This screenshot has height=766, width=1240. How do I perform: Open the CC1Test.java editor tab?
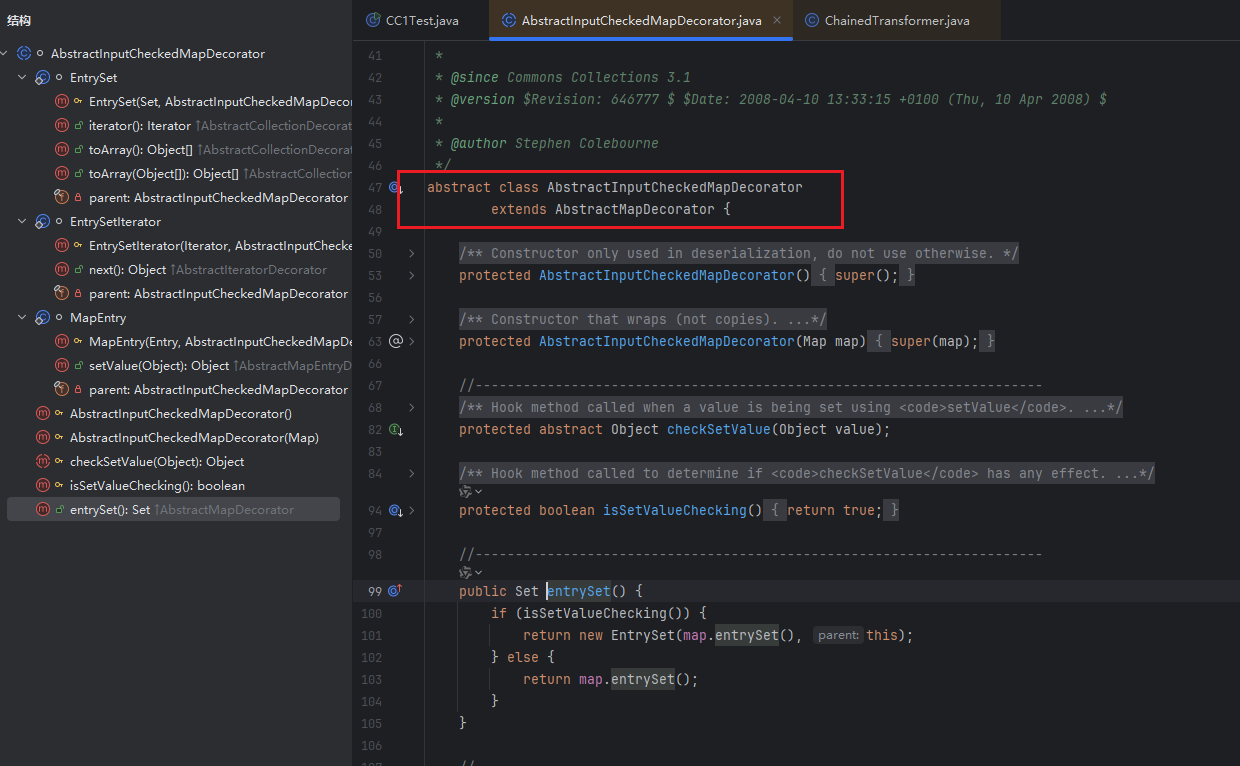coord(421,20)
